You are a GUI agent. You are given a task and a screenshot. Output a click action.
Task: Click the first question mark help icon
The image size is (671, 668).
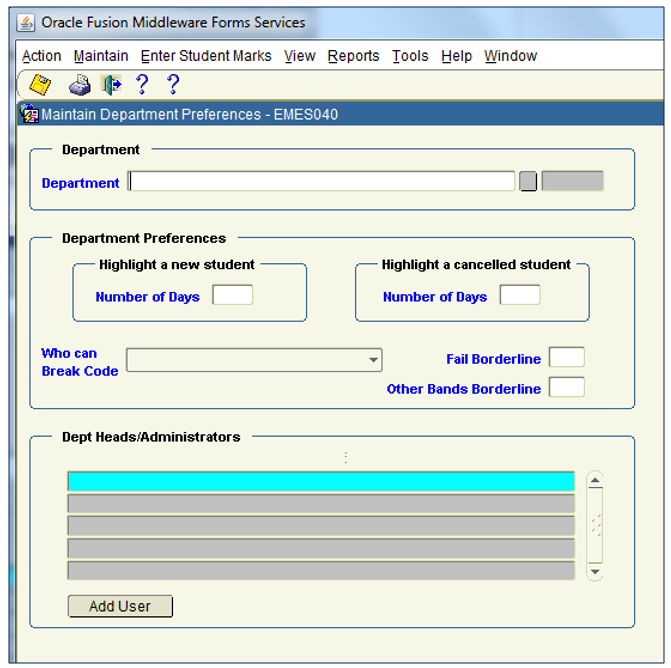pyautogui.click(x=142, y=85)
